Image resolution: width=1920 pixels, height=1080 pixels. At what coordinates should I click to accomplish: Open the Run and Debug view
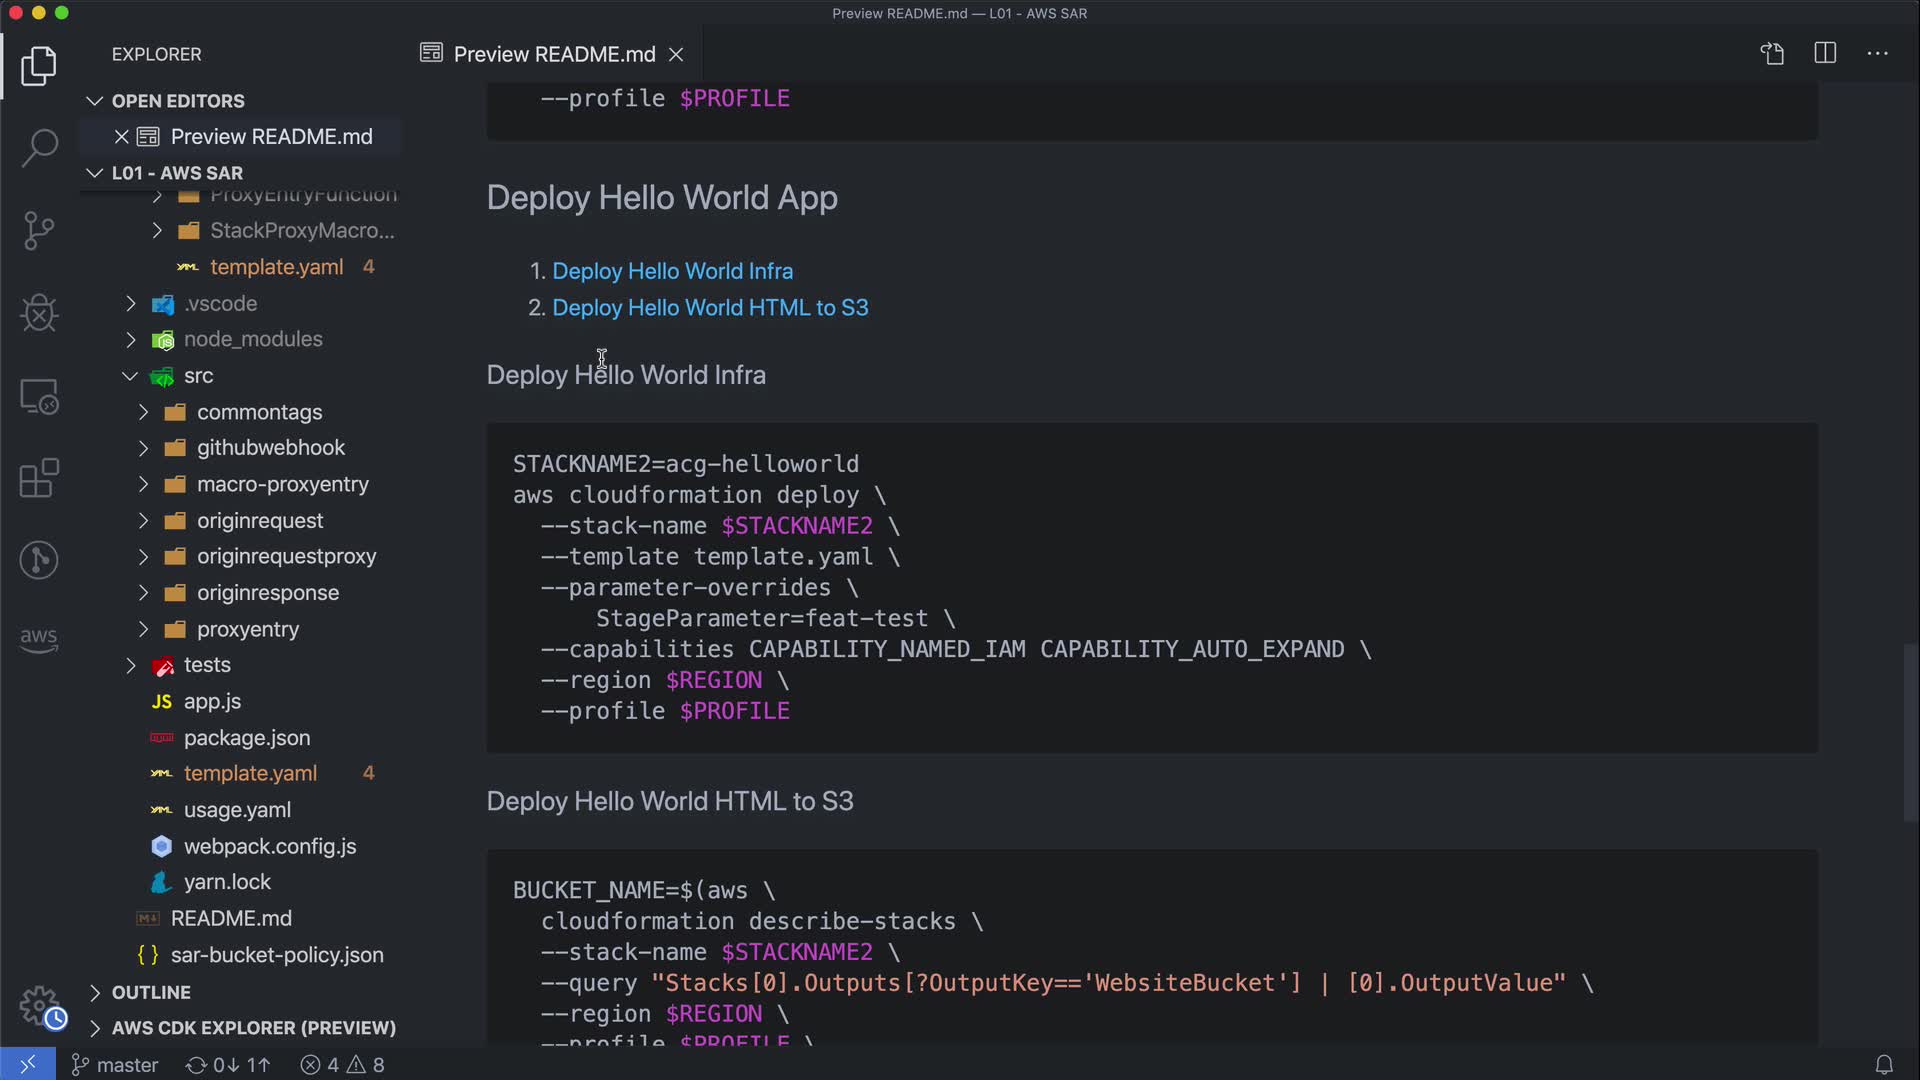click(x=39, y=313)
